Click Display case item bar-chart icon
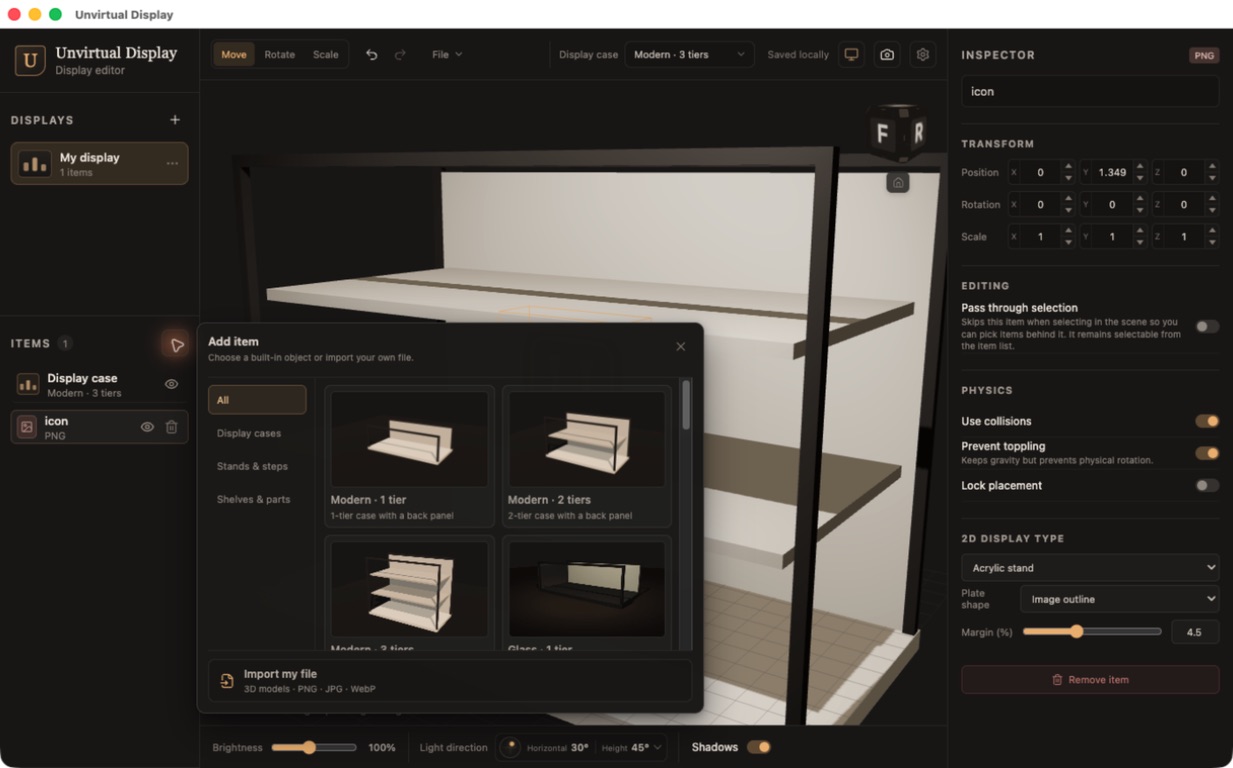This screenshot has width=1233, height=768. pos(28,384)
